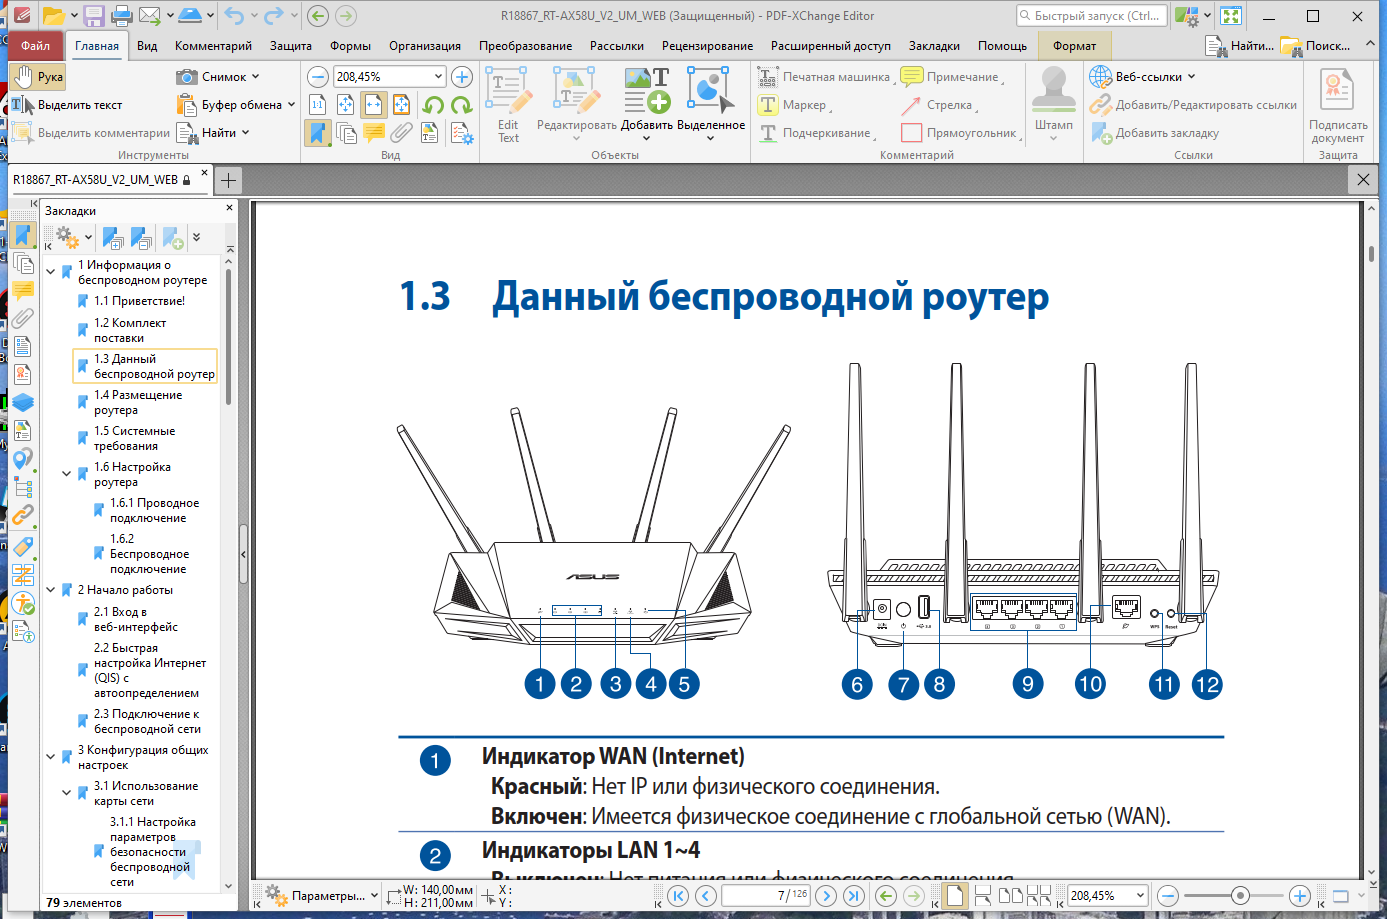Image resolution: width=1387 pixels, height=919 pixels.
Task: Open the 2.1 Вход в веб-интерфейс bookmark
Action: pyautogui.click(x=136, y=619)
